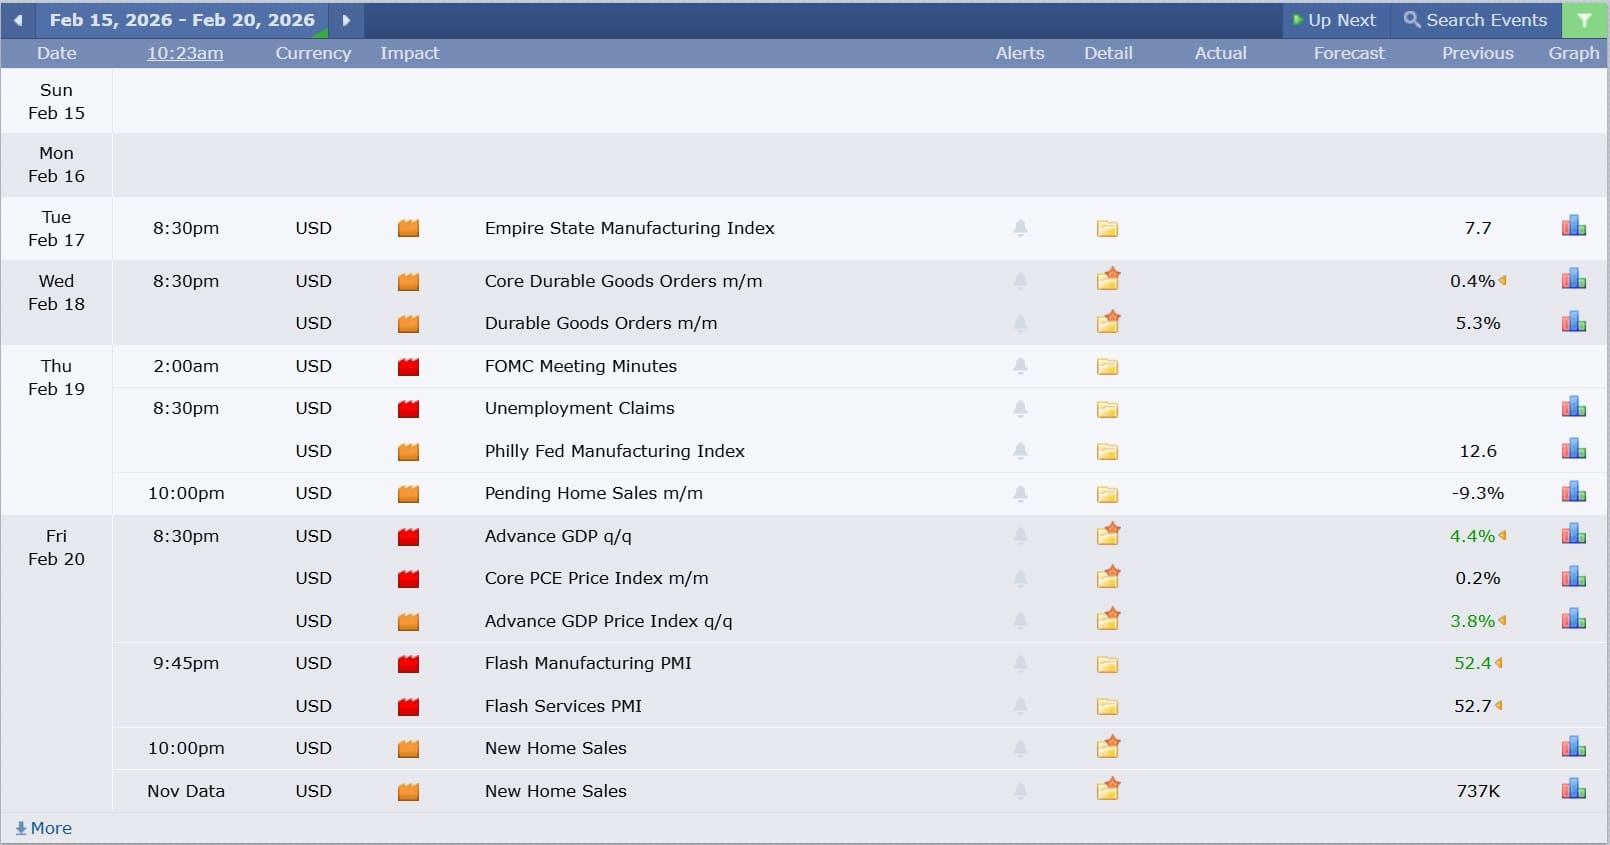This screenshot has height=845, width=1610.
Task: Open starred detail folder for Advance GDP q/q
Action: click(1107, 535)
